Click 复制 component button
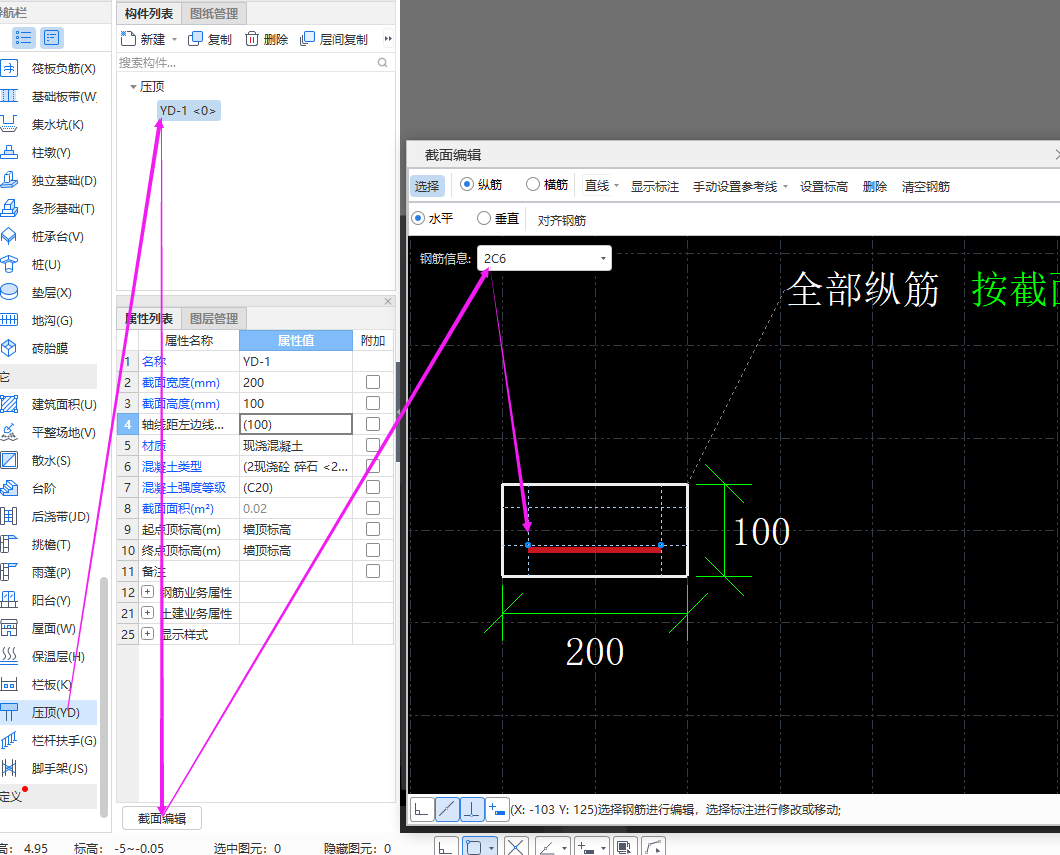The height and width of the screenshot is (855, 1060). click(x=210, y=39)
